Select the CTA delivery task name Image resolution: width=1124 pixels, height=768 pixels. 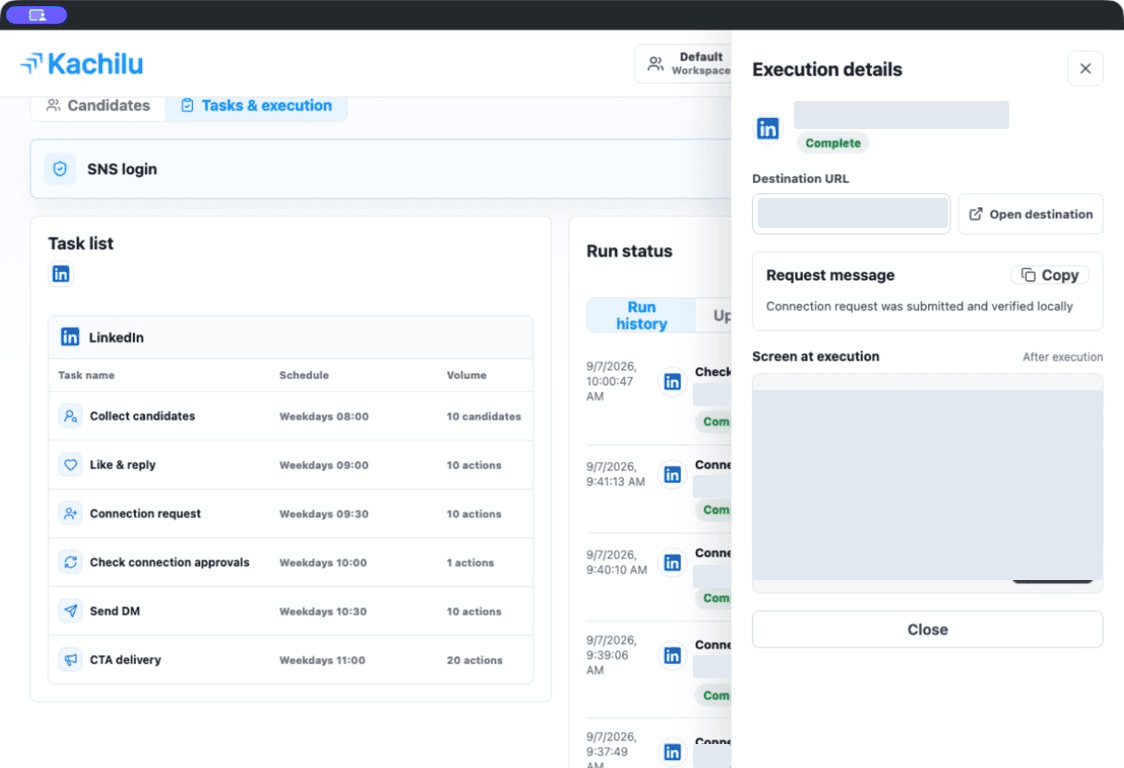pos(125,660)
